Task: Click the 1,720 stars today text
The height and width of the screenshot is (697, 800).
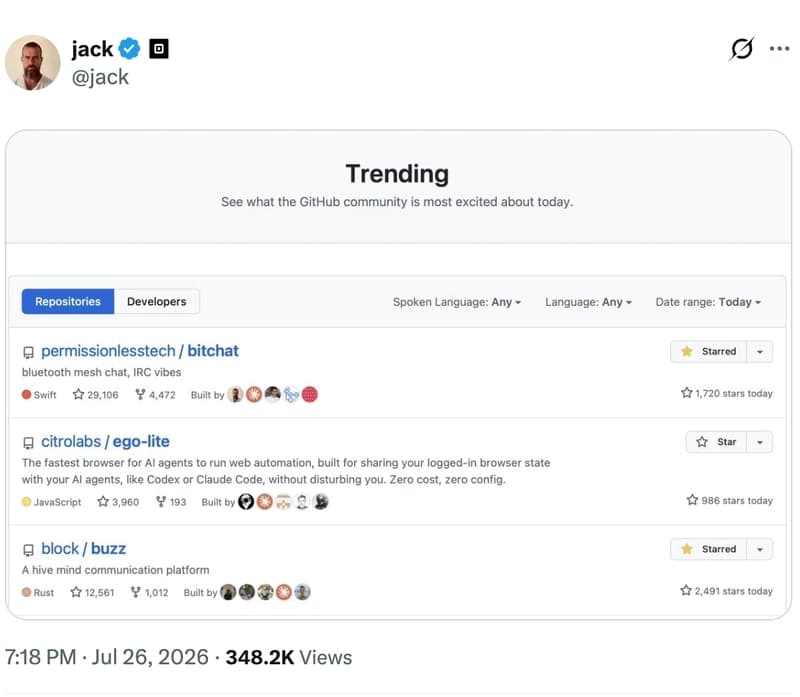Action: (x=727, y=393)
